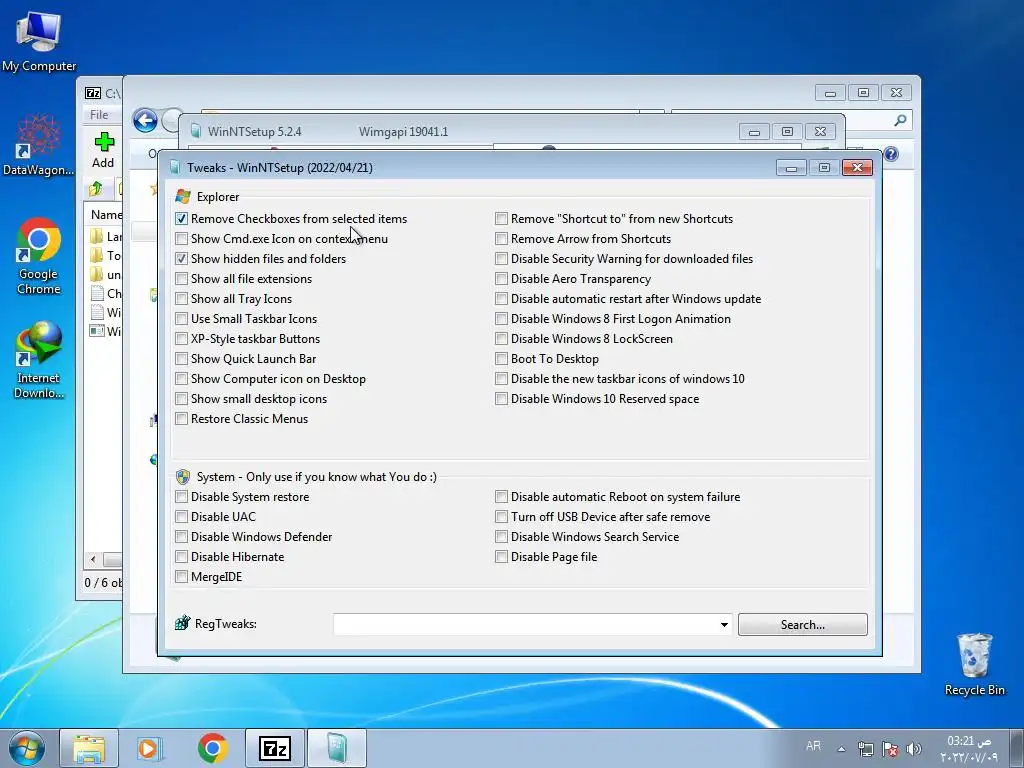This screenshot has height=768, width=1024.
Task: Click the green Add button in 7-Zip
Action: pos(103,150)
